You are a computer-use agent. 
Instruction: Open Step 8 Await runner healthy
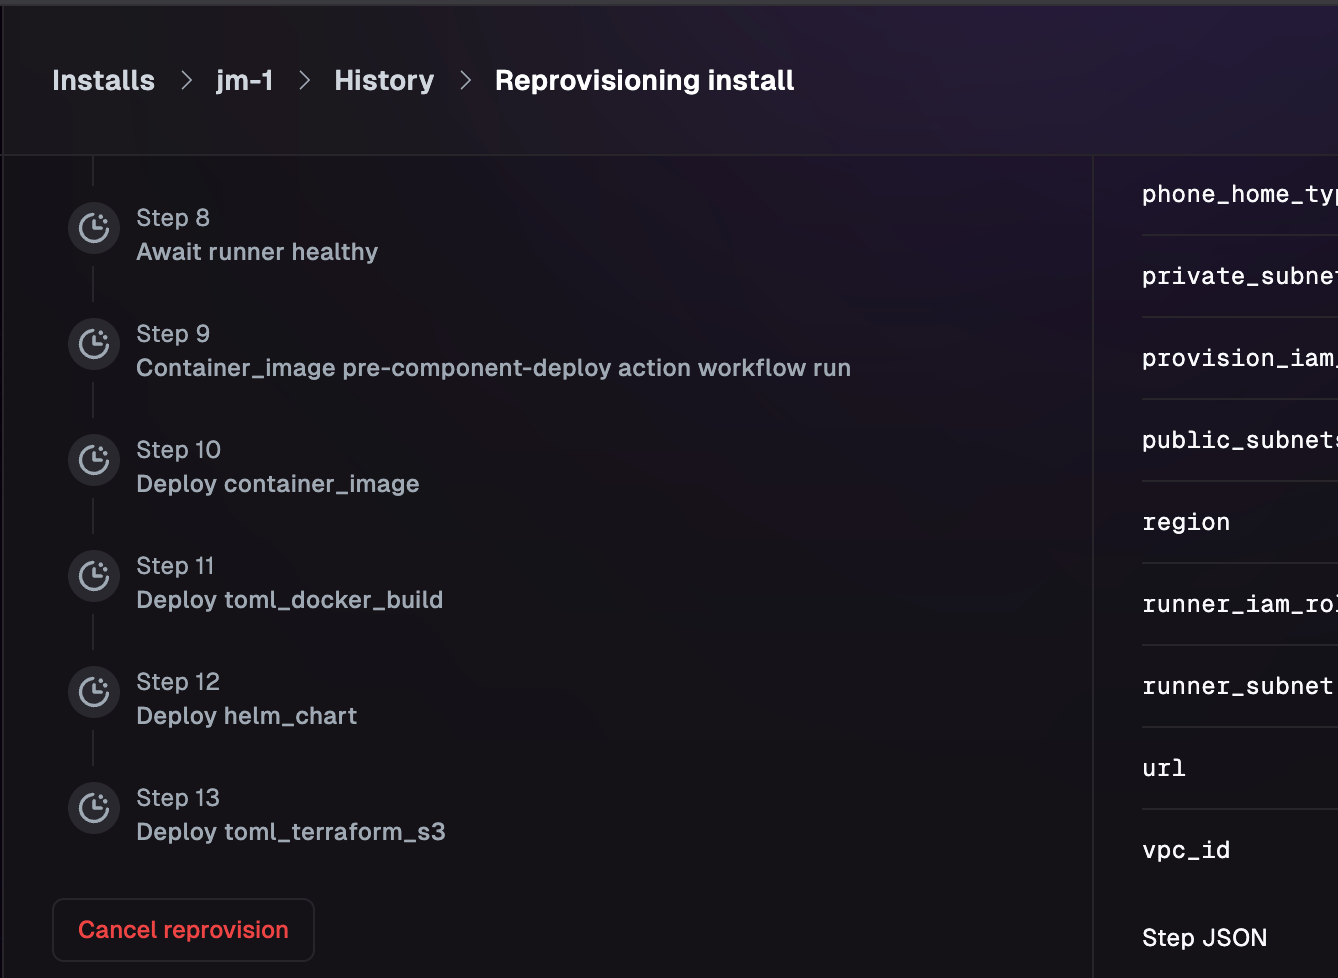257,235
